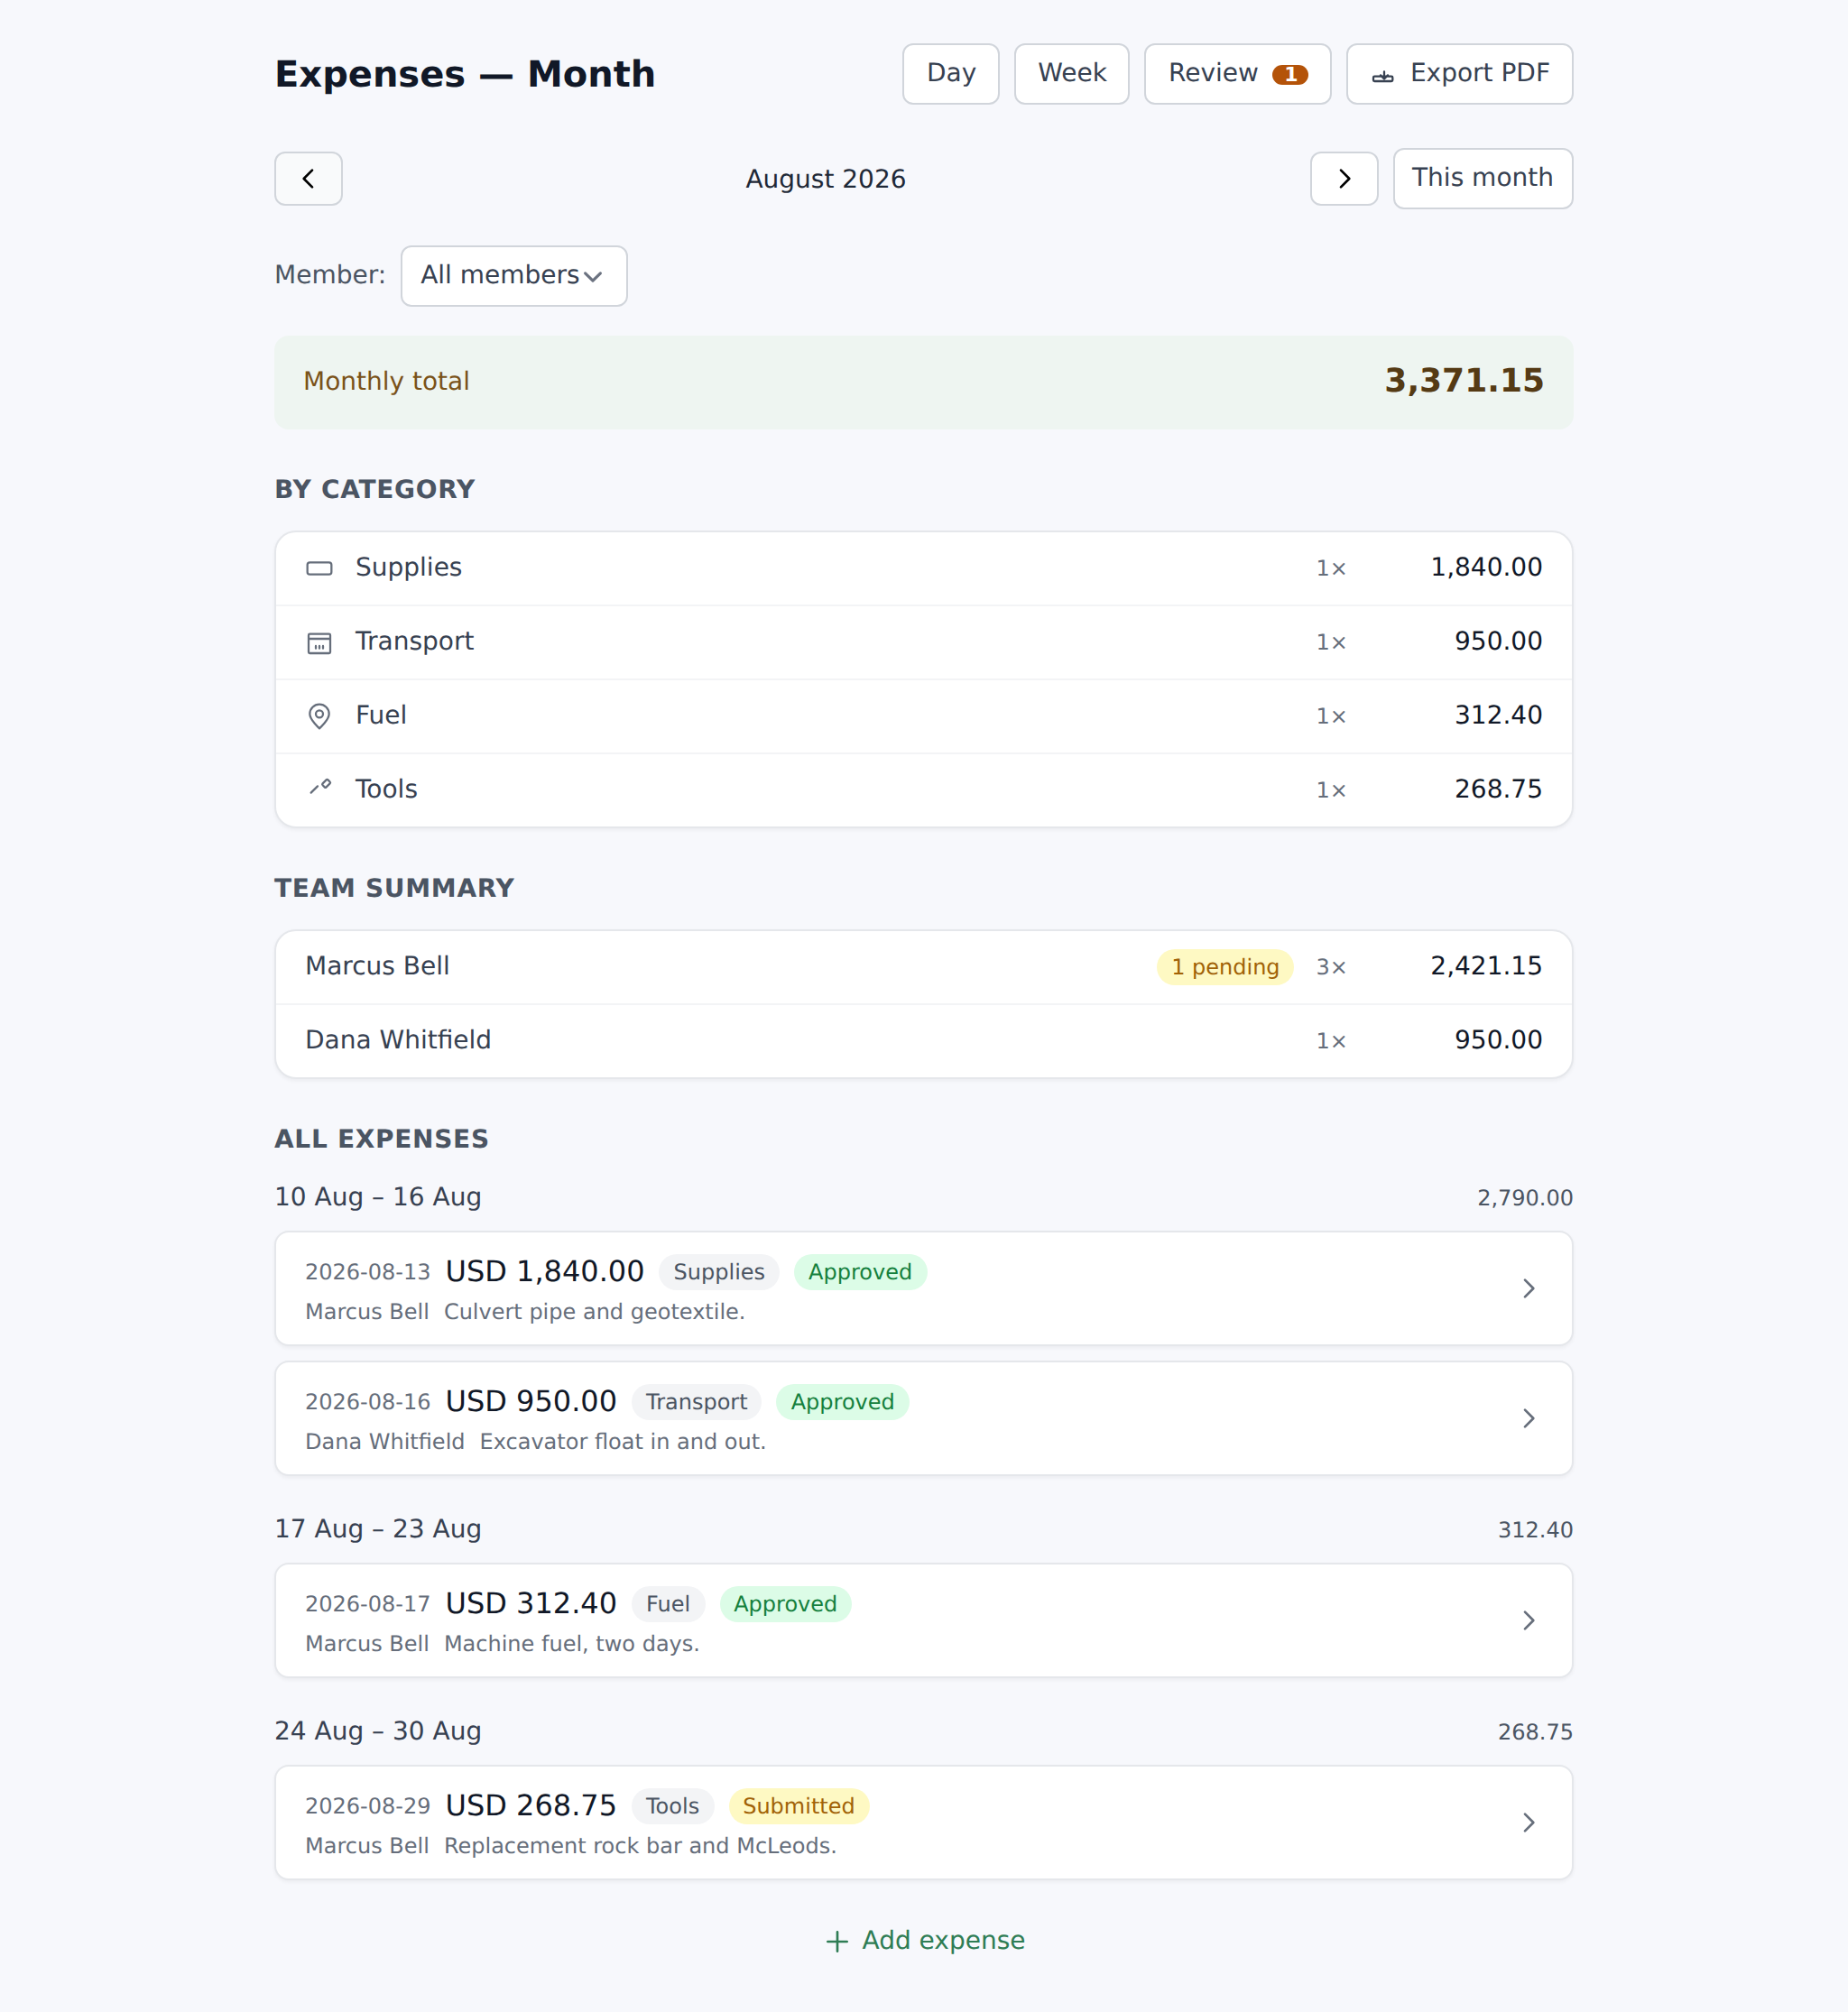Click the August 2026 month label

(x=826, y=179)
